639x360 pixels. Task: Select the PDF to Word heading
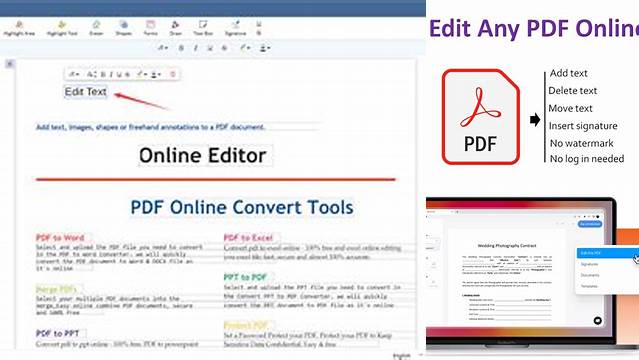(60, 238)
